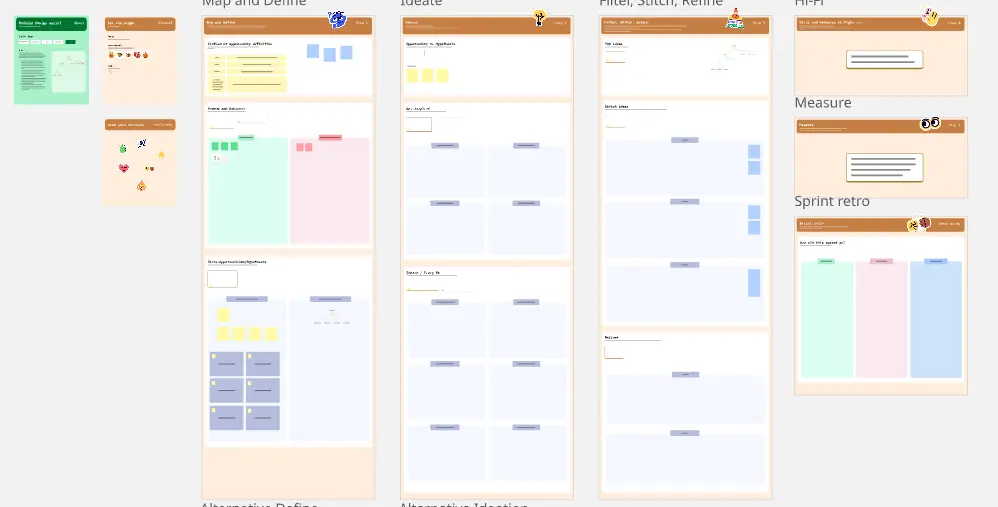The height and width of the screenshot is (507, 998).
Task: Click the pink column in Sprint retro
Action: (x=880, y=319)
